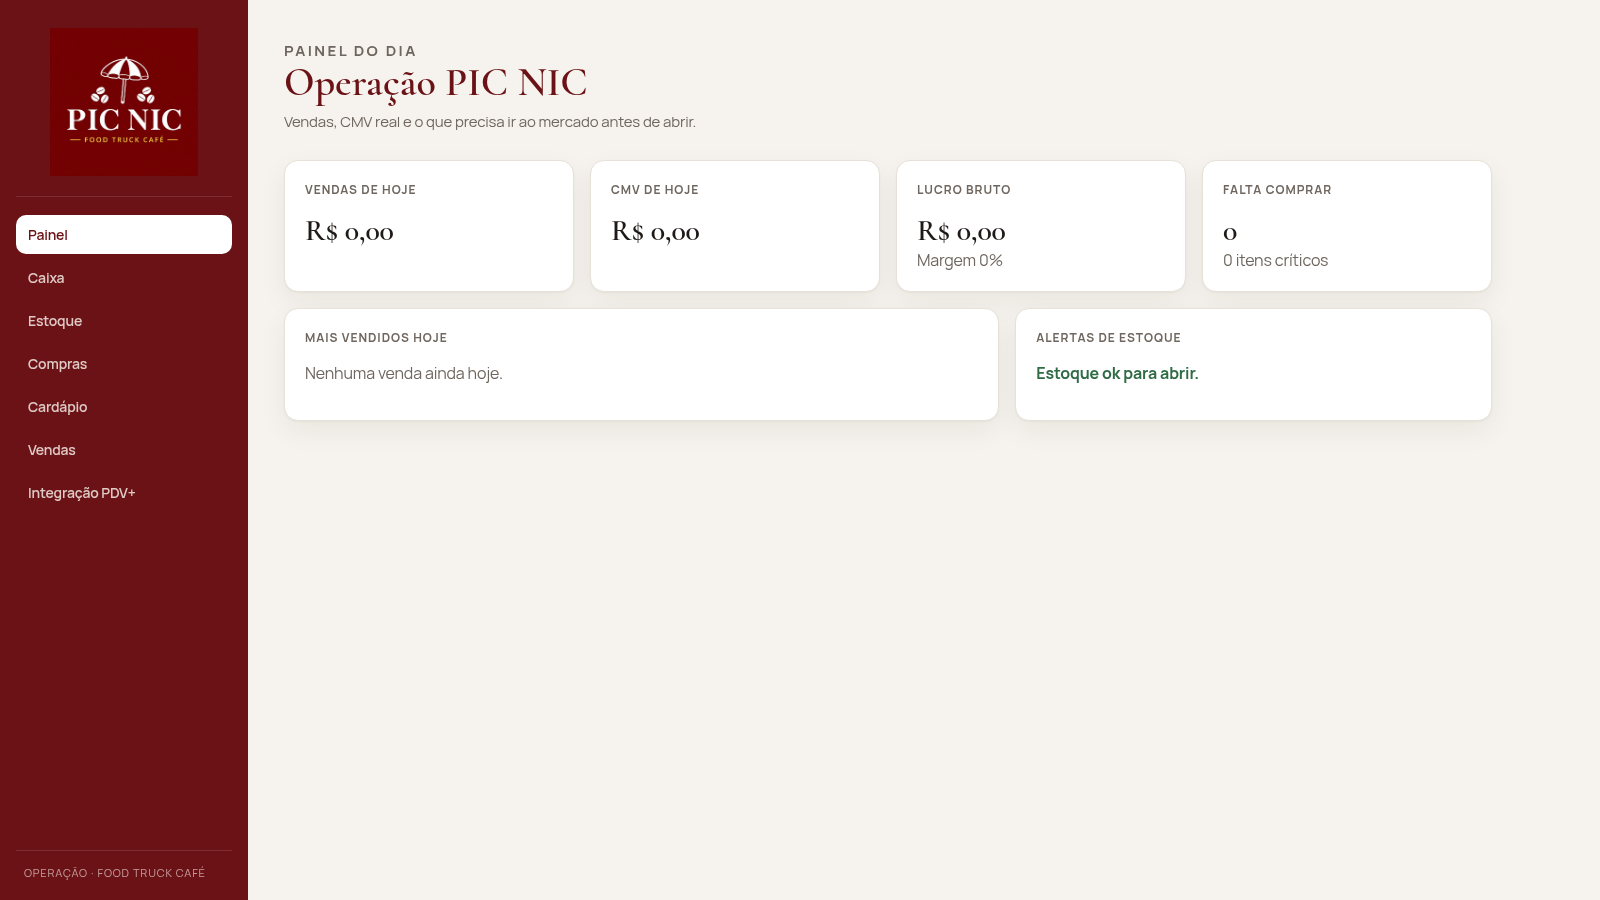
Task: Click the 'OPERAÇÃO · FOOD TRUCK CAFÉ' footer
Action: click(114, 873)
